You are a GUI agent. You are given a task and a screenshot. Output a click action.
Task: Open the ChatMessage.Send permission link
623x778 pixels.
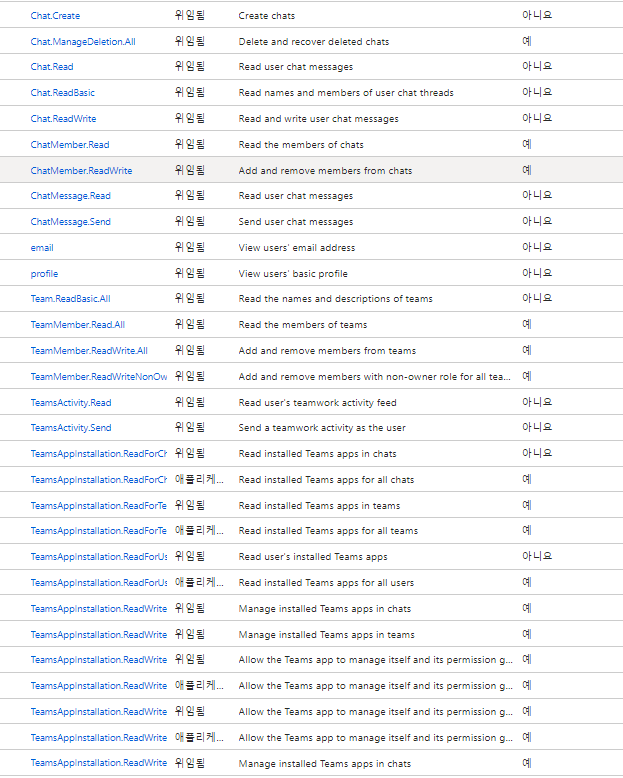click(71, 222)
